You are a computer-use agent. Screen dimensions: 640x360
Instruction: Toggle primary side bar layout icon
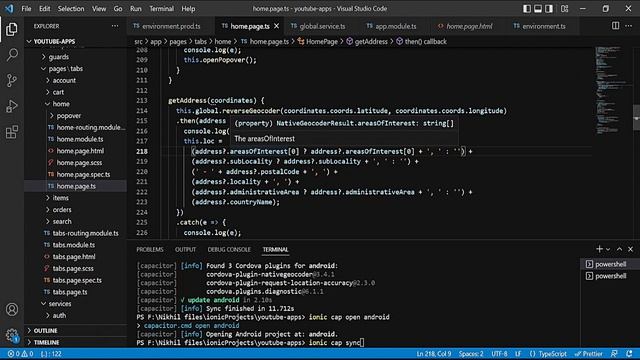tap(527, 9)
